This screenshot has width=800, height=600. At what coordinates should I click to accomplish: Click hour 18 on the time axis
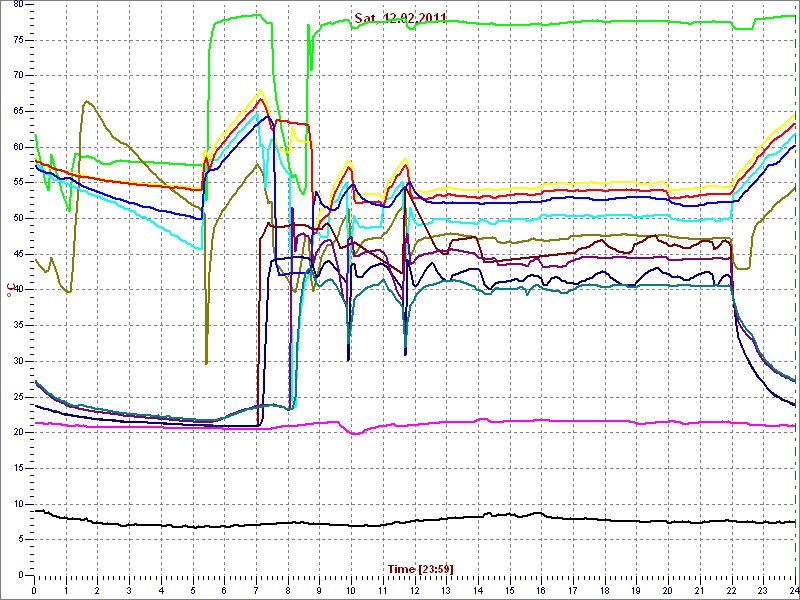604,591
